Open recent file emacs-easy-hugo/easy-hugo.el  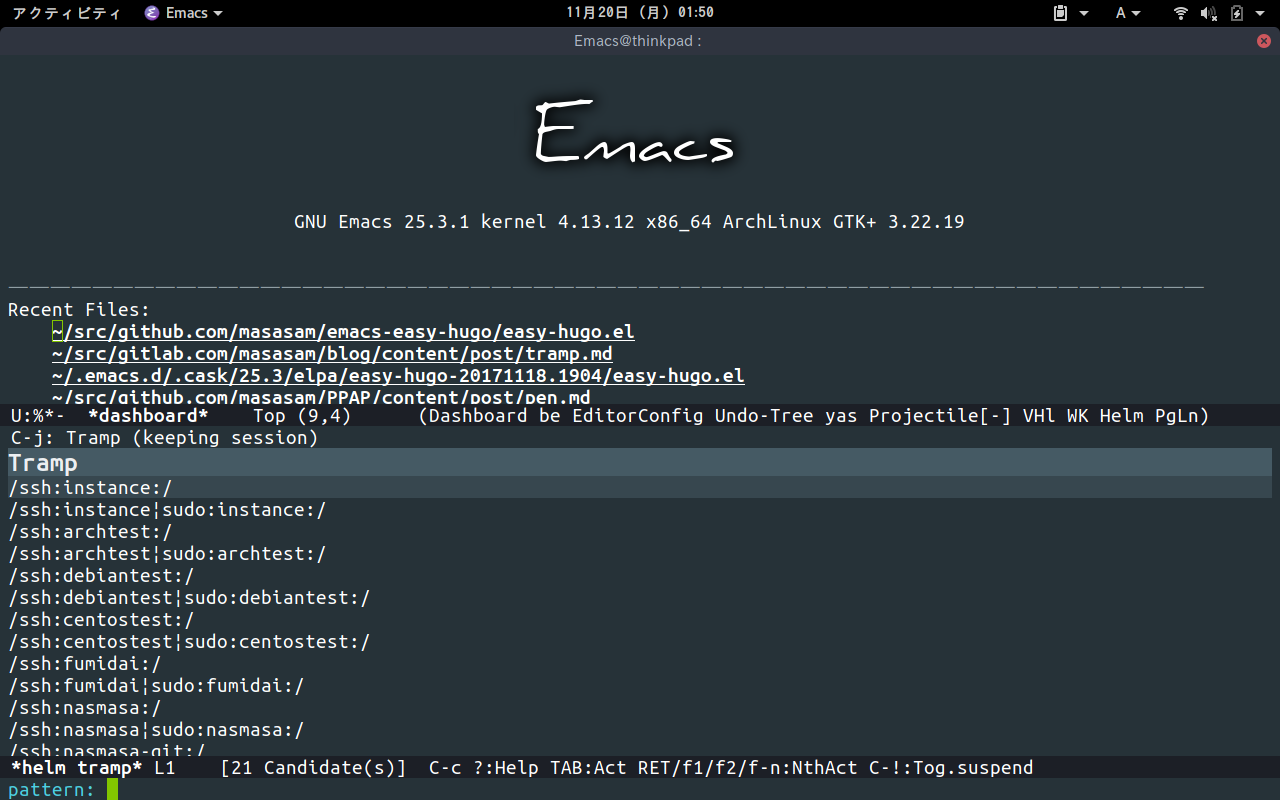point(343,332)
